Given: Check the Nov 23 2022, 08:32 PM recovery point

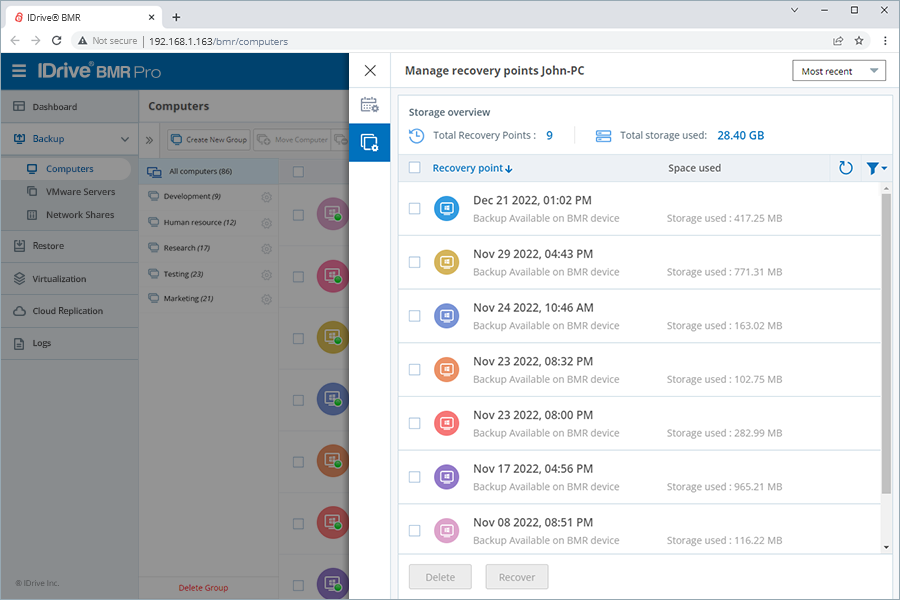Looking at the screenshot, I should tap(414, 369).
